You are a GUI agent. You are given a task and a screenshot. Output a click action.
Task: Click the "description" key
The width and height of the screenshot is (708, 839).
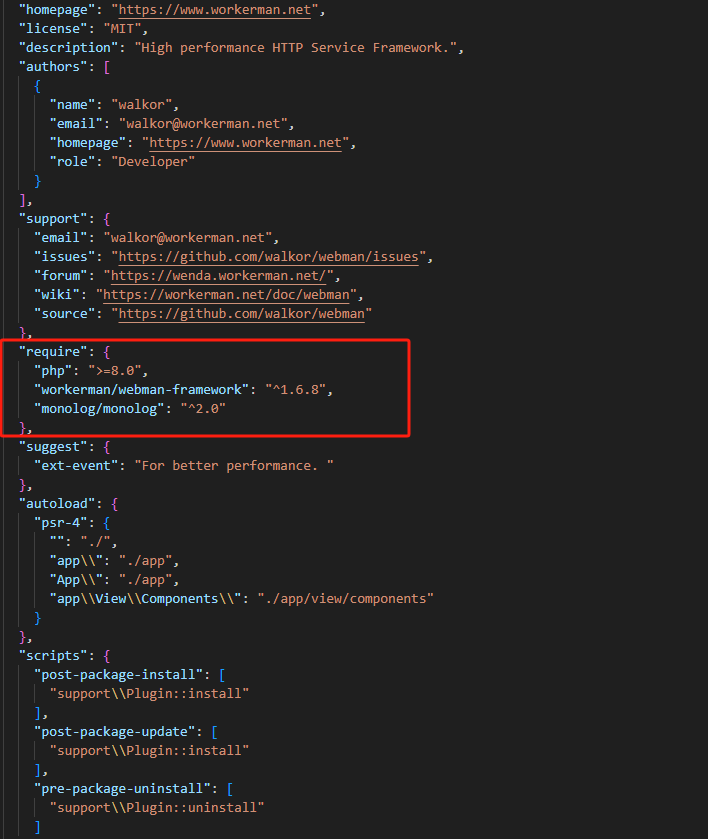tap(68, 48)
